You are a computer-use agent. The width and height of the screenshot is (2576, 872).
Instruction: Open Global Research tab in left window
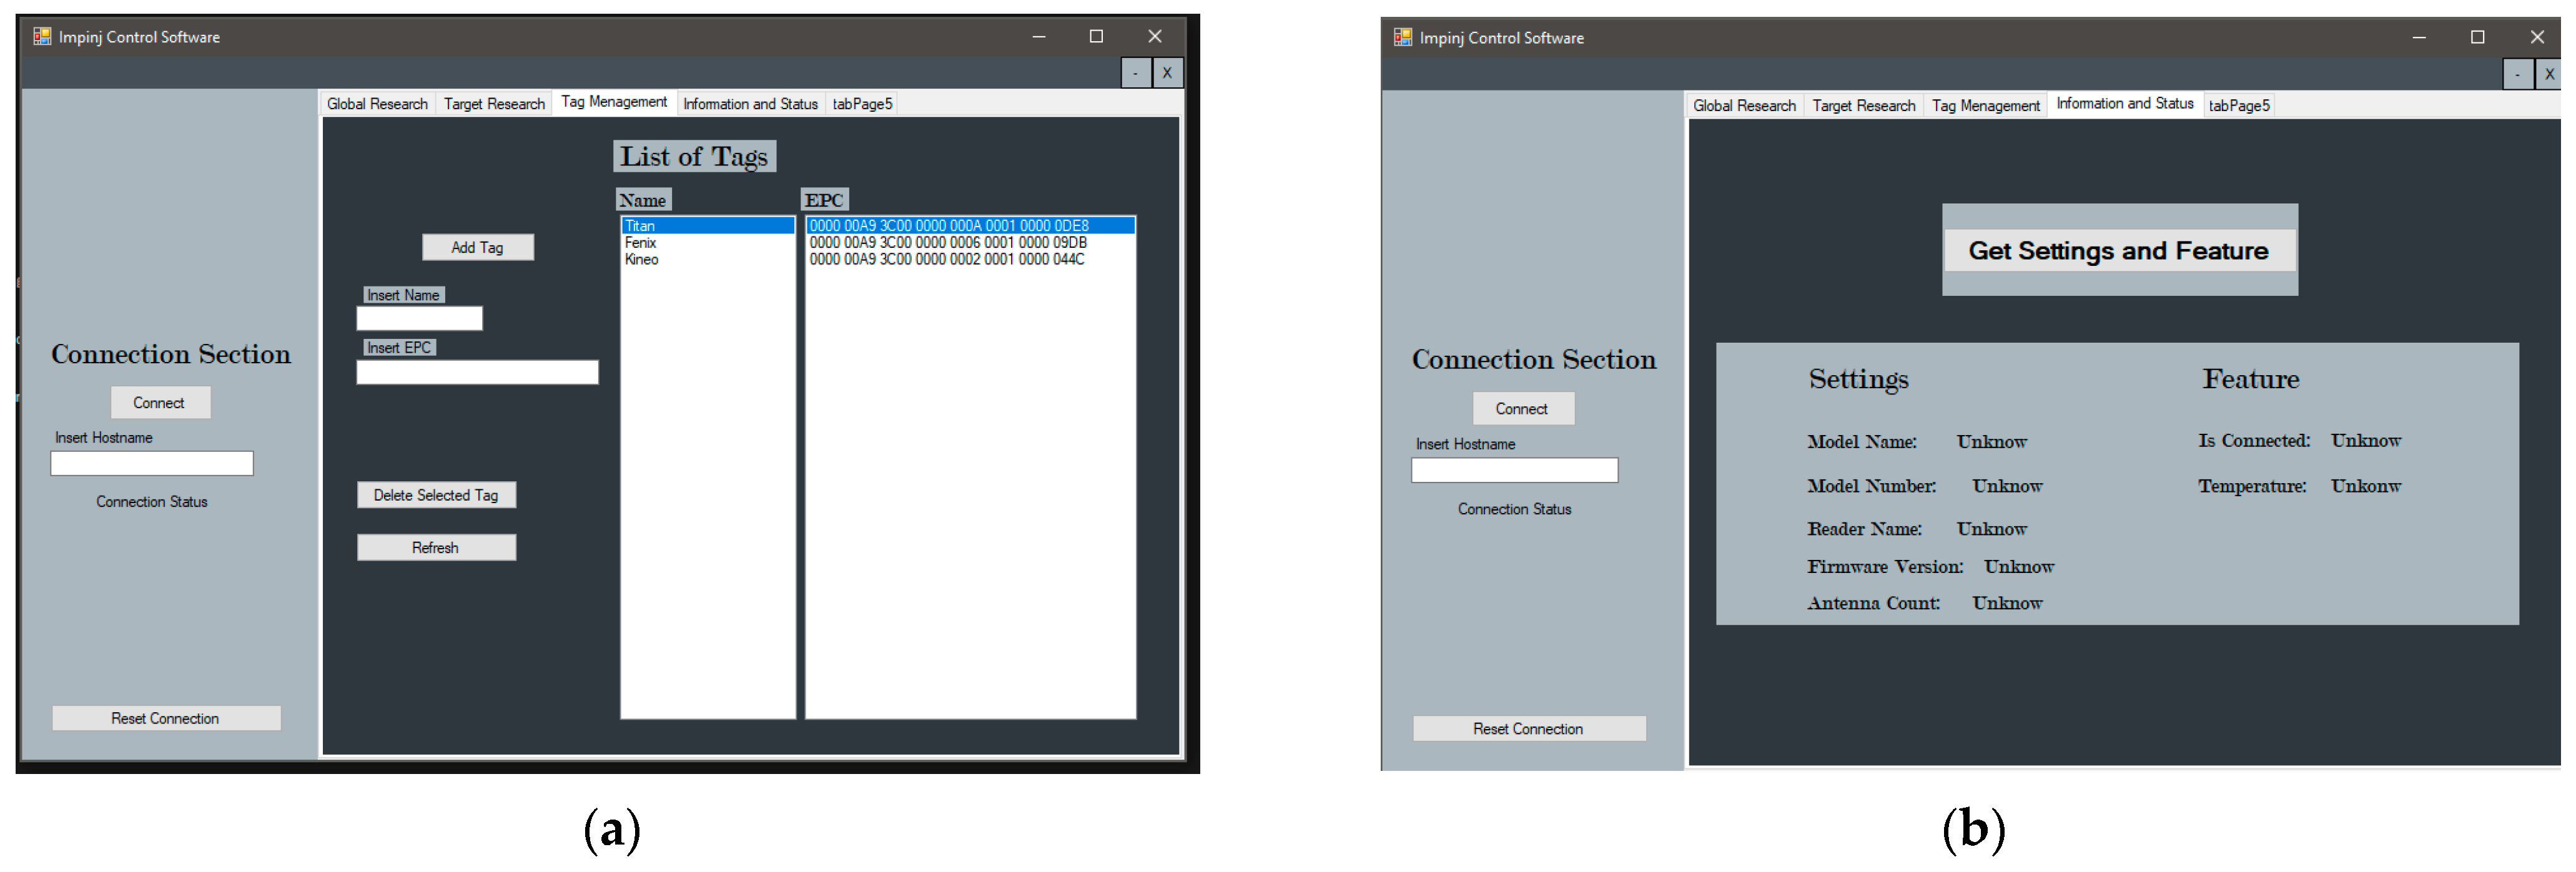(x=377, y=104)
